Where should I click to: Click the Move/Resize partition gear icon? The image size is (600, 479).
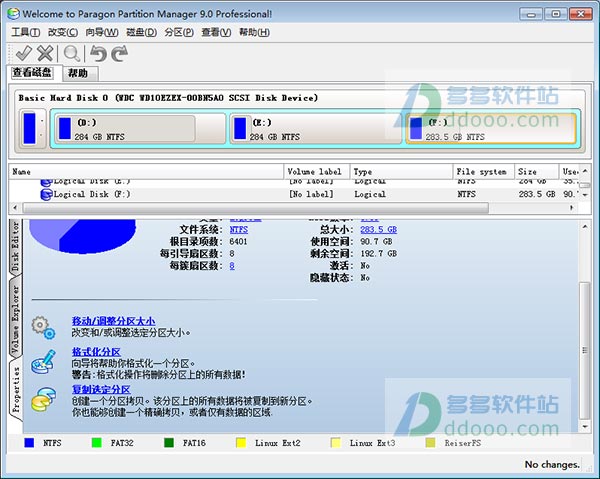[x=44, y=328]
